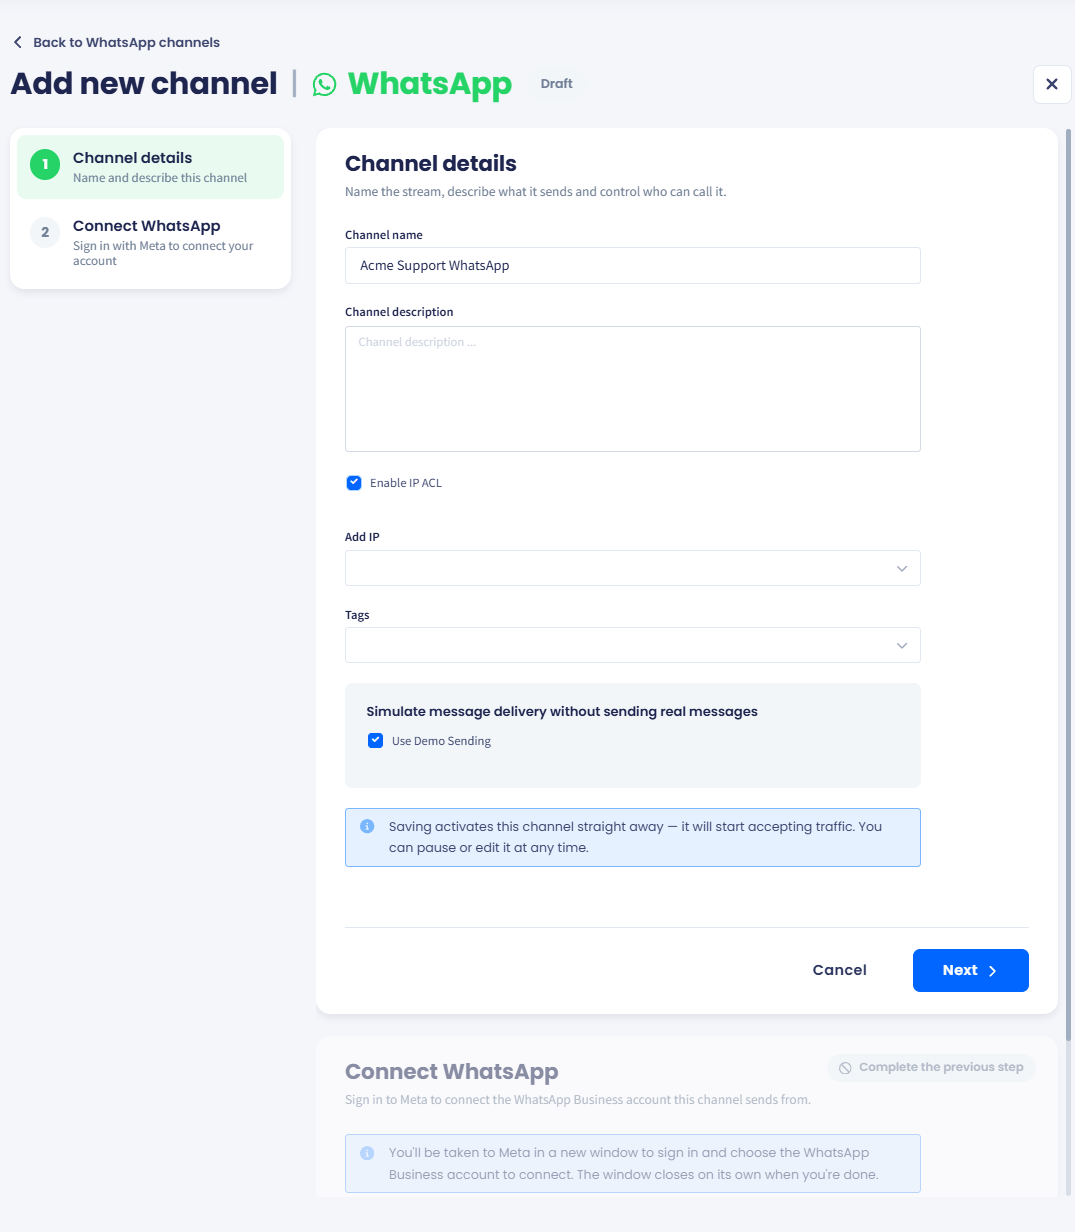
Task: Open the Tags dropdown field
Action: [x=633, y=645]
